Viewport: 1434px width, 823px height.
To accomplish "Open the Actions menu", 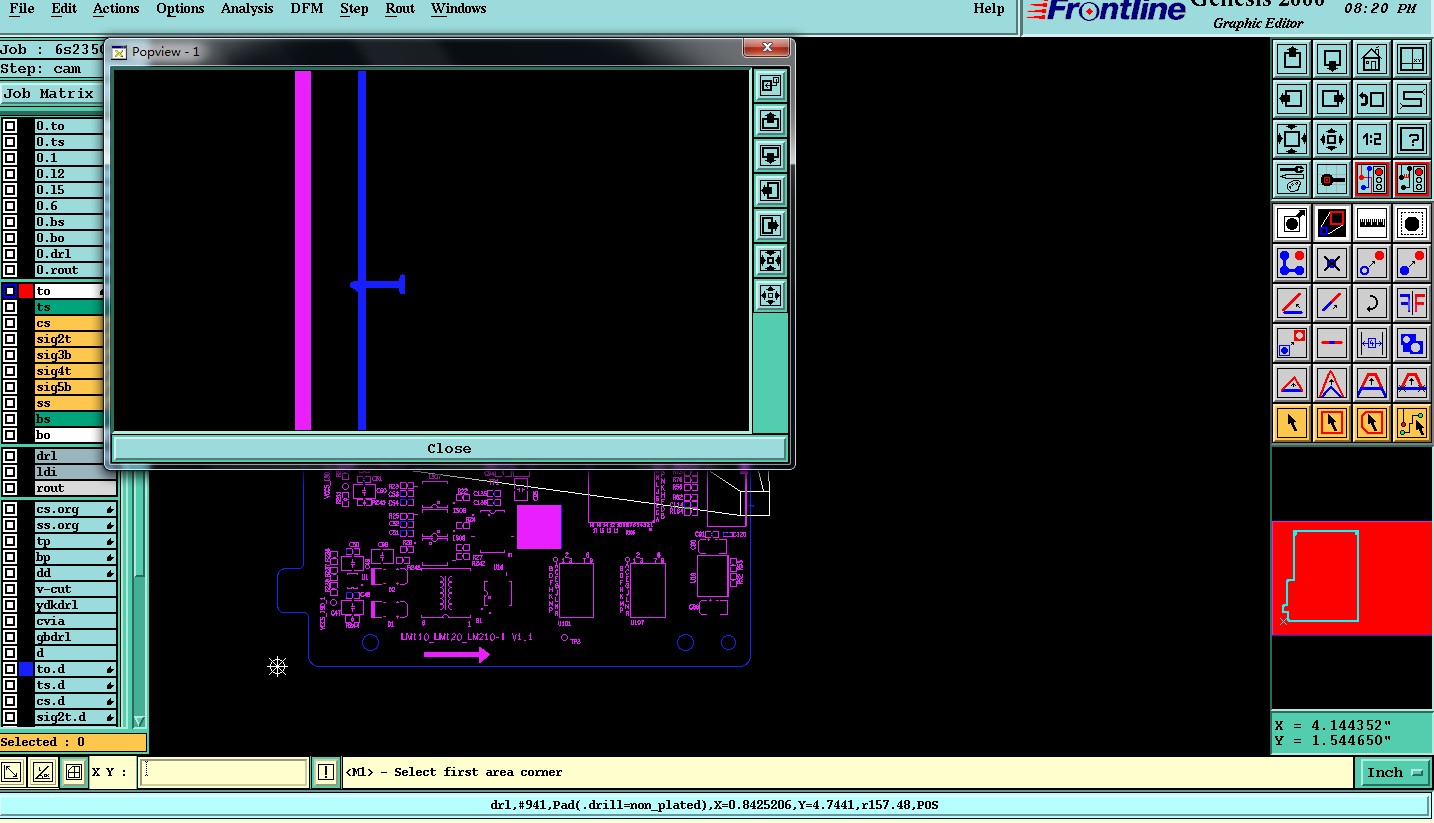I will (116, 9).
